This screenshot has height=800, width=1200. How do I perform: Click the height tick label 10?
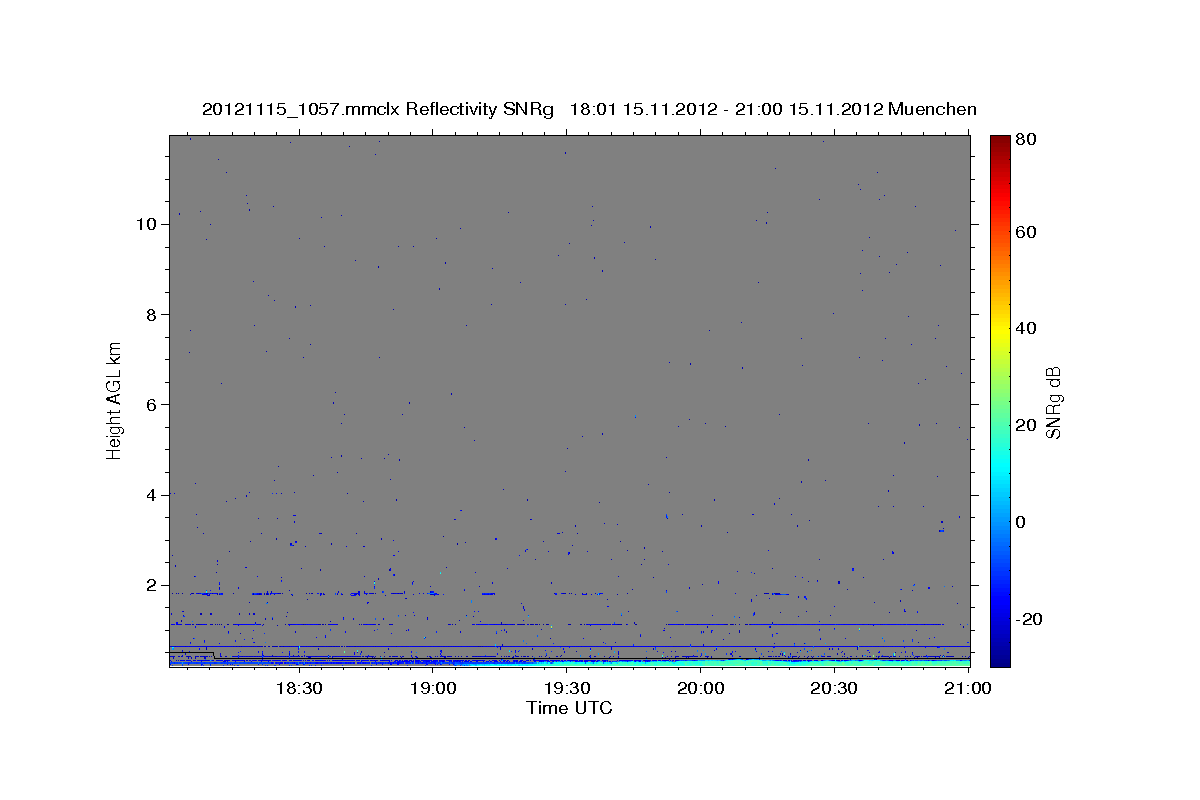[146, 224]
